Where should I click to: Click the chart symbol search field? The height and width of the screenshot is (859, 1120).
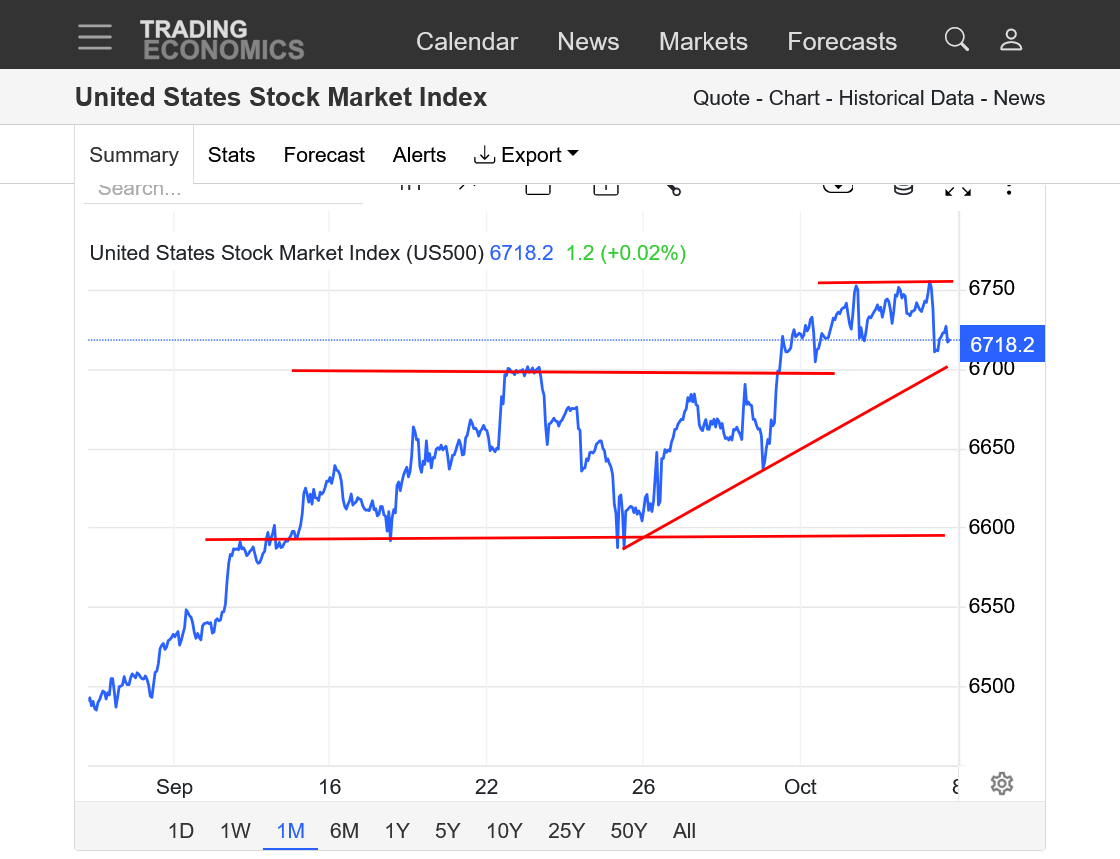pos(222,190)
